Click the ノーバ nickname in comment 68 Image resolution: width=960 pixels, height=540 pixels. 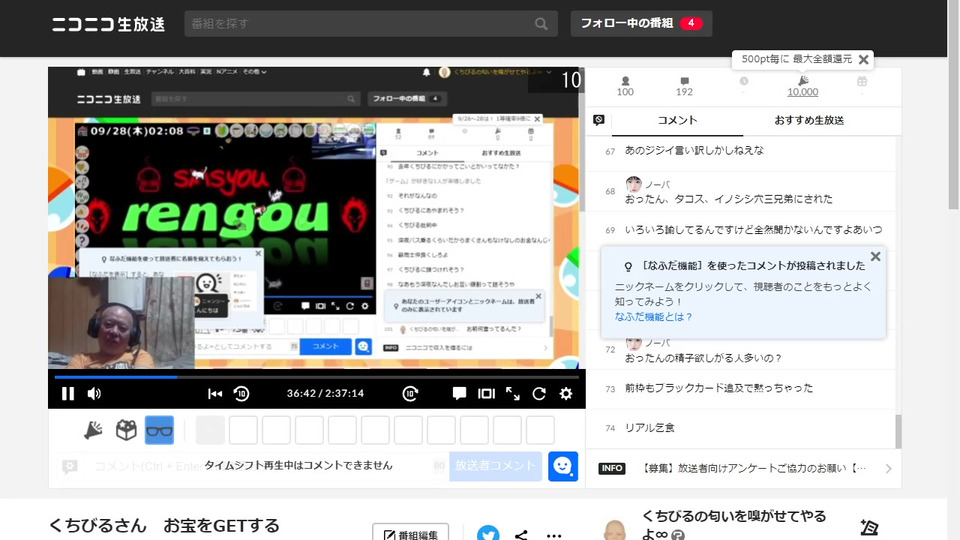658,184
